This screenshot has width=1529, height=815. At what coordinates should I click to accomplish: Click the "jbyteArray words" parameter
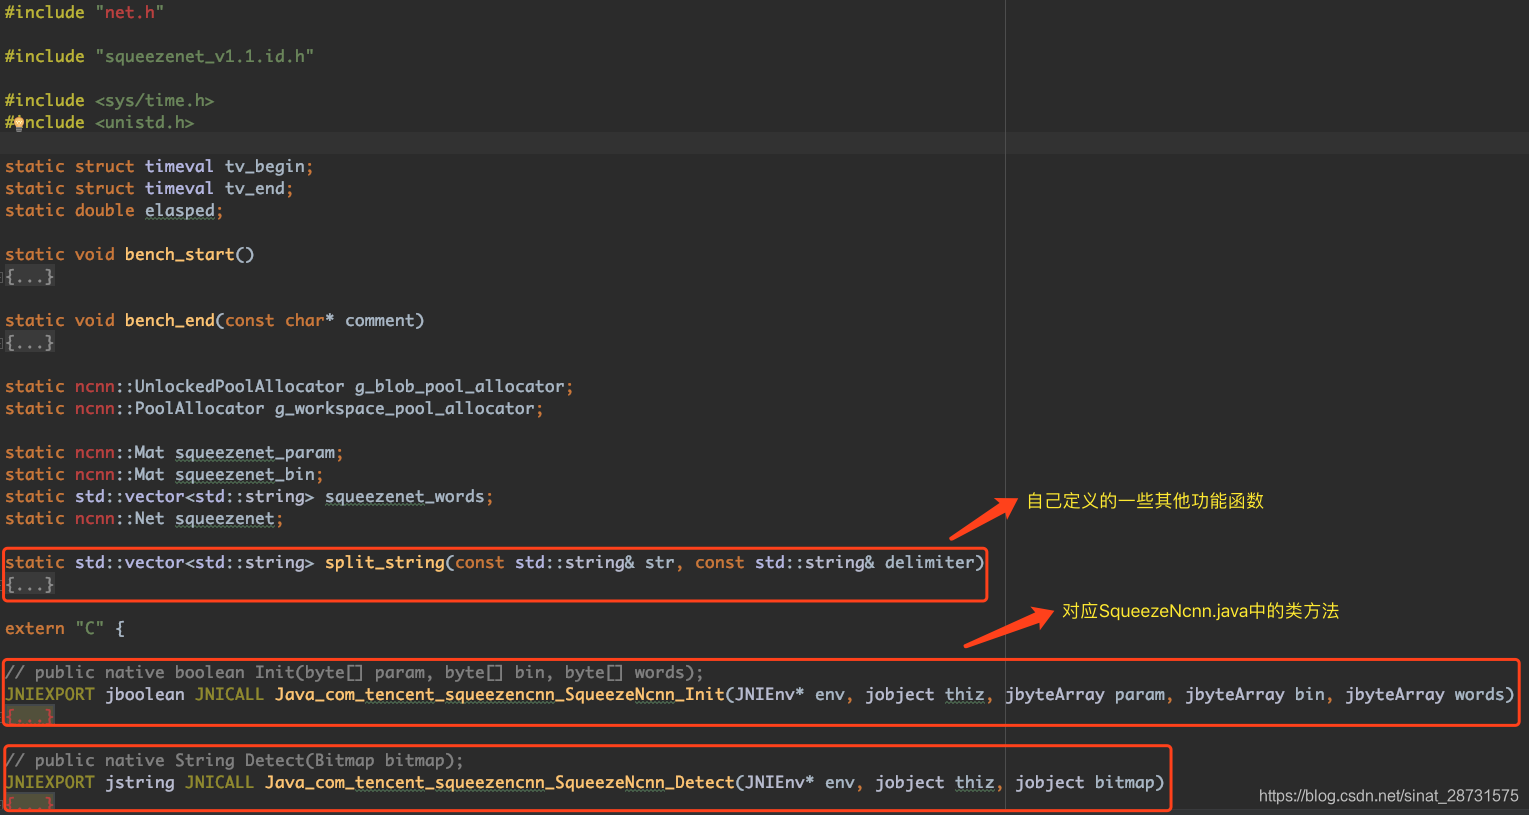[x=1425, y=694]
